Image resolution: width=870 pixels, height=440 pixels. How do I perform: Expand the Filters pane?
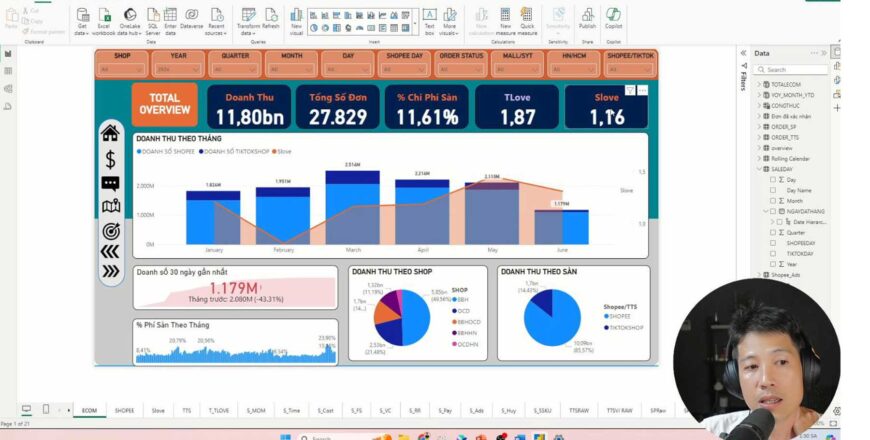743,53
